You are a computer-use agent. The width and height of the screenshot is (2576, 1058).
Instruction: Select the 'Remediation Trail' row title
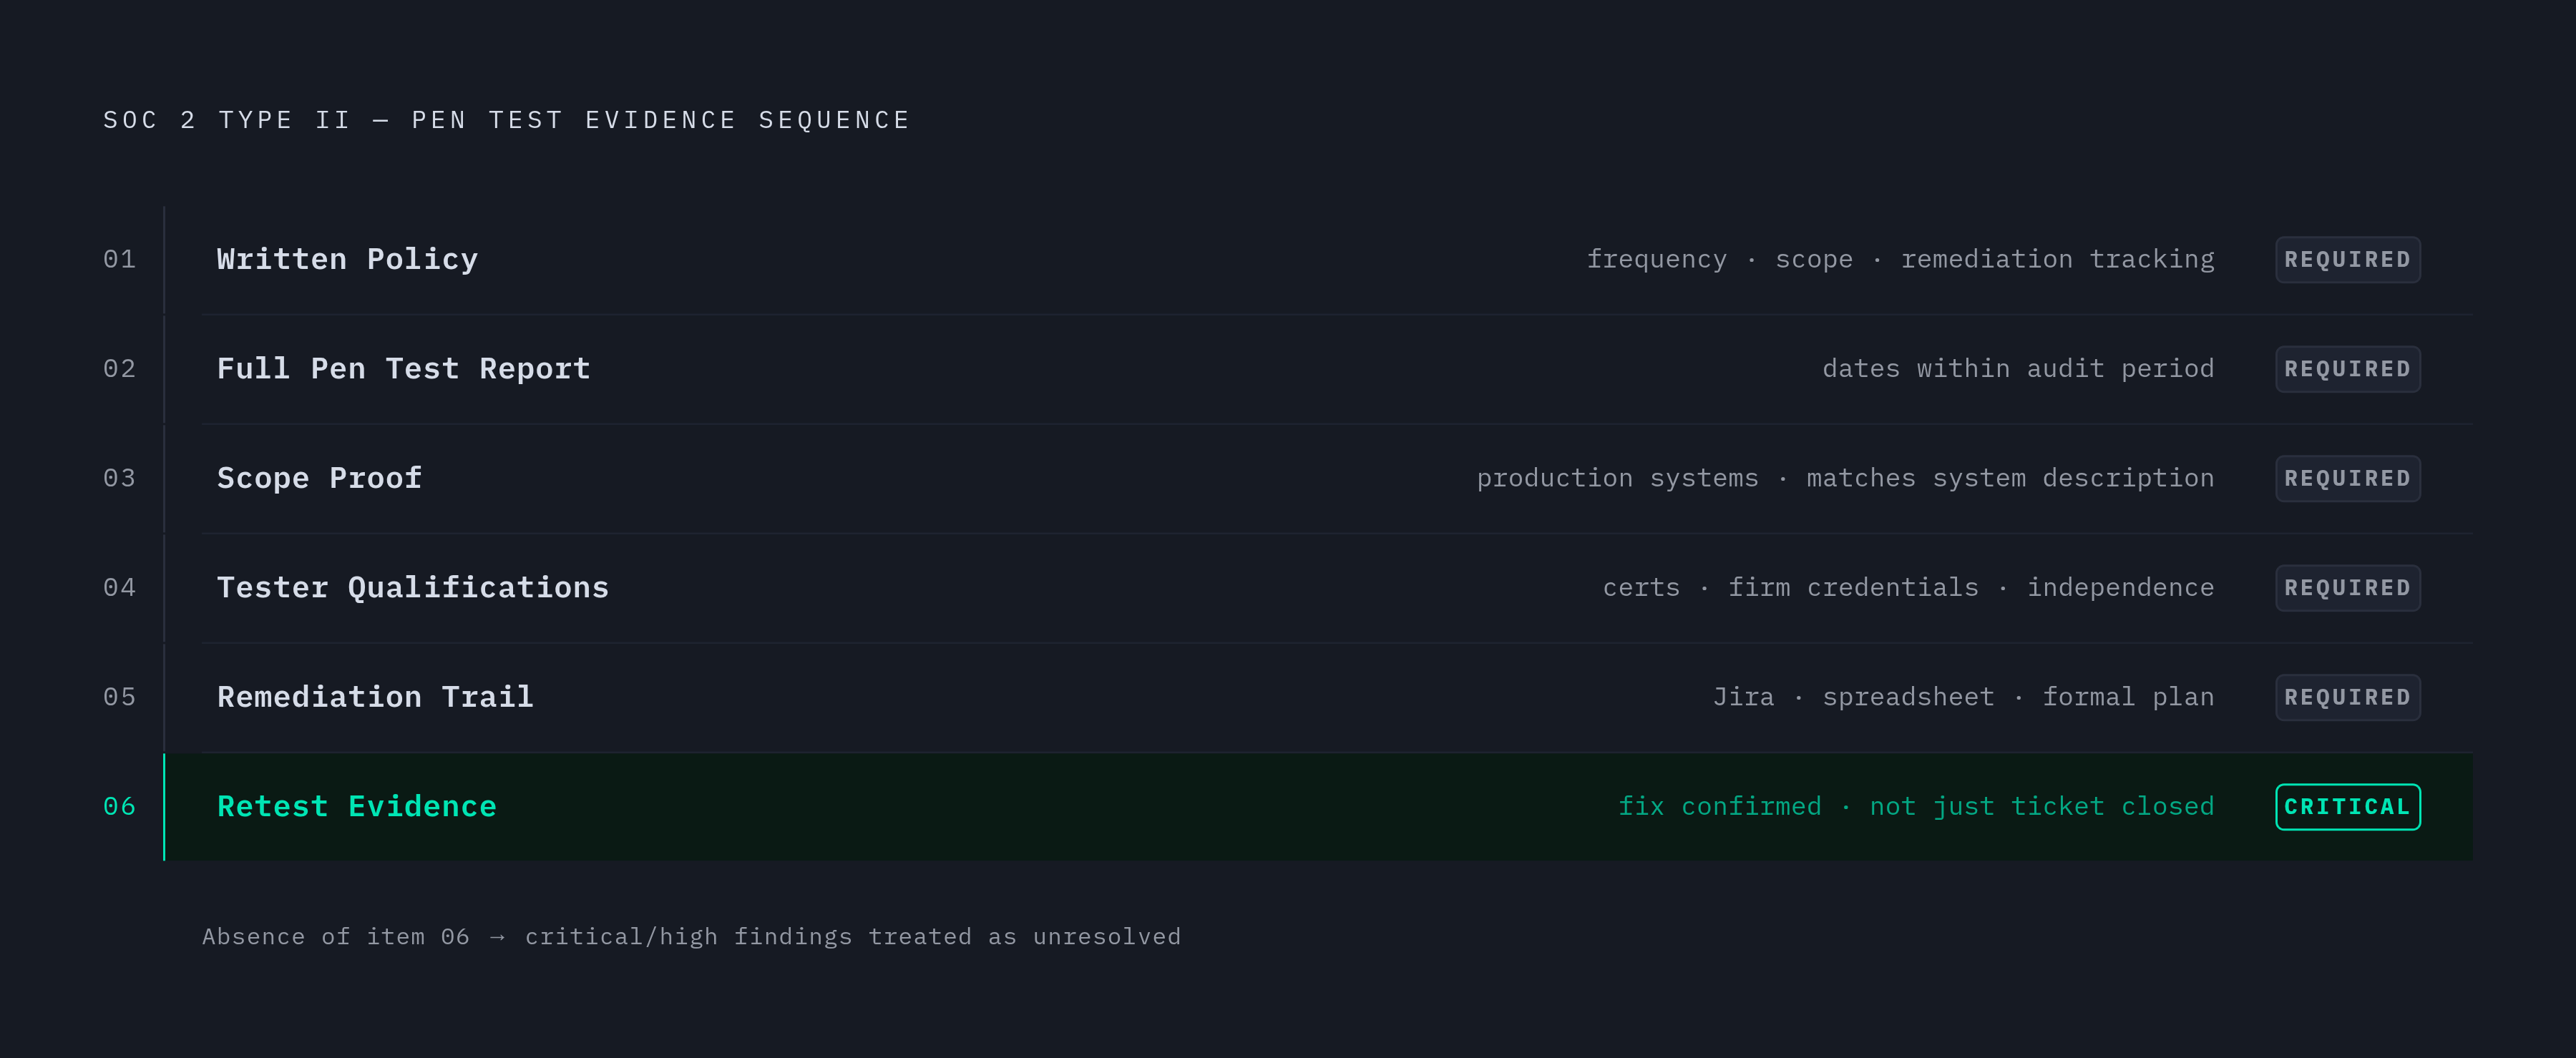tap(375, 697)
